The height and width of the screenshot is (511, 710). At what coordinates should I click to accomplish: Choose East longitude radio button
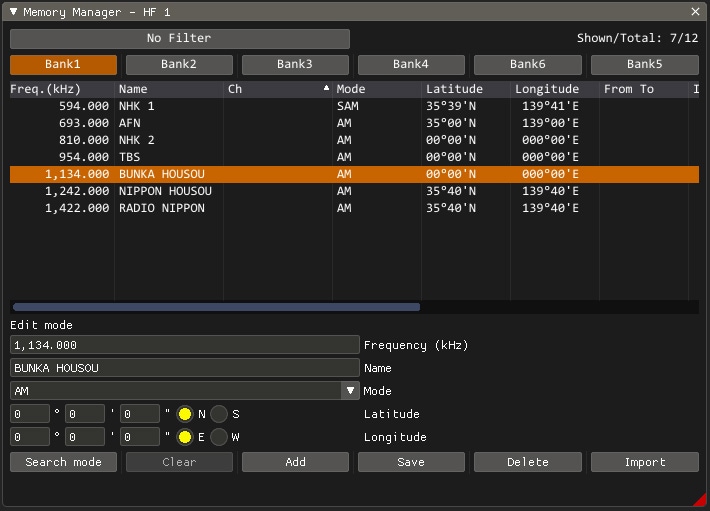click(x=184, y=437)
